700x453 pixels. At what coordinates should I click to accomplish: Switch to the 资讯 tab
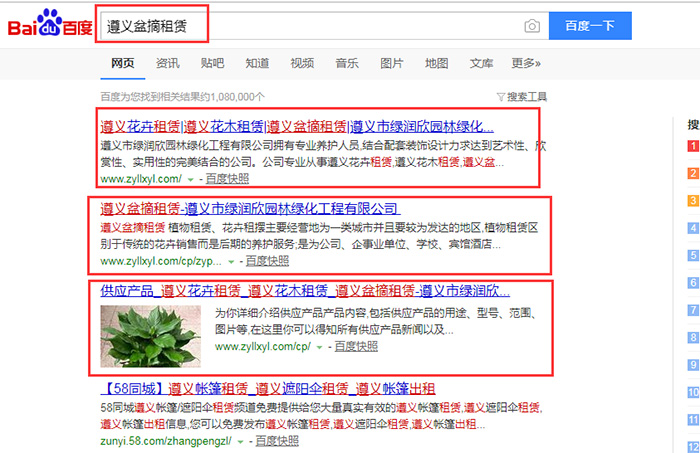click(x=168, y=63)
